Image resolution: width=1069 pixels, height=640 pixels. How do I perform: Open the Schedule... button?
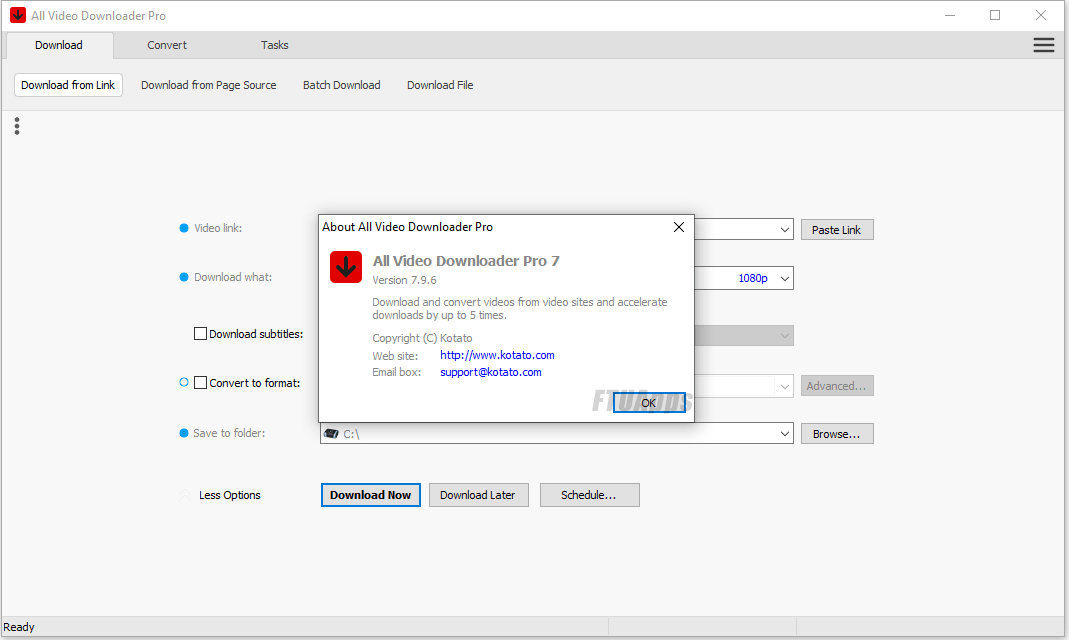click(589, 495)
